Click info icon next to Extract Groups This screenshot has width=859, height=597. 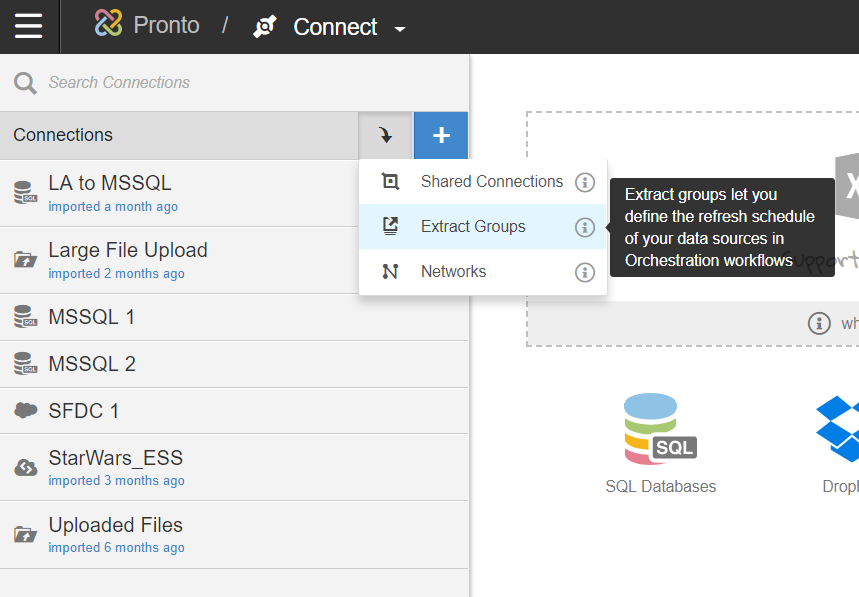point(585,227)
